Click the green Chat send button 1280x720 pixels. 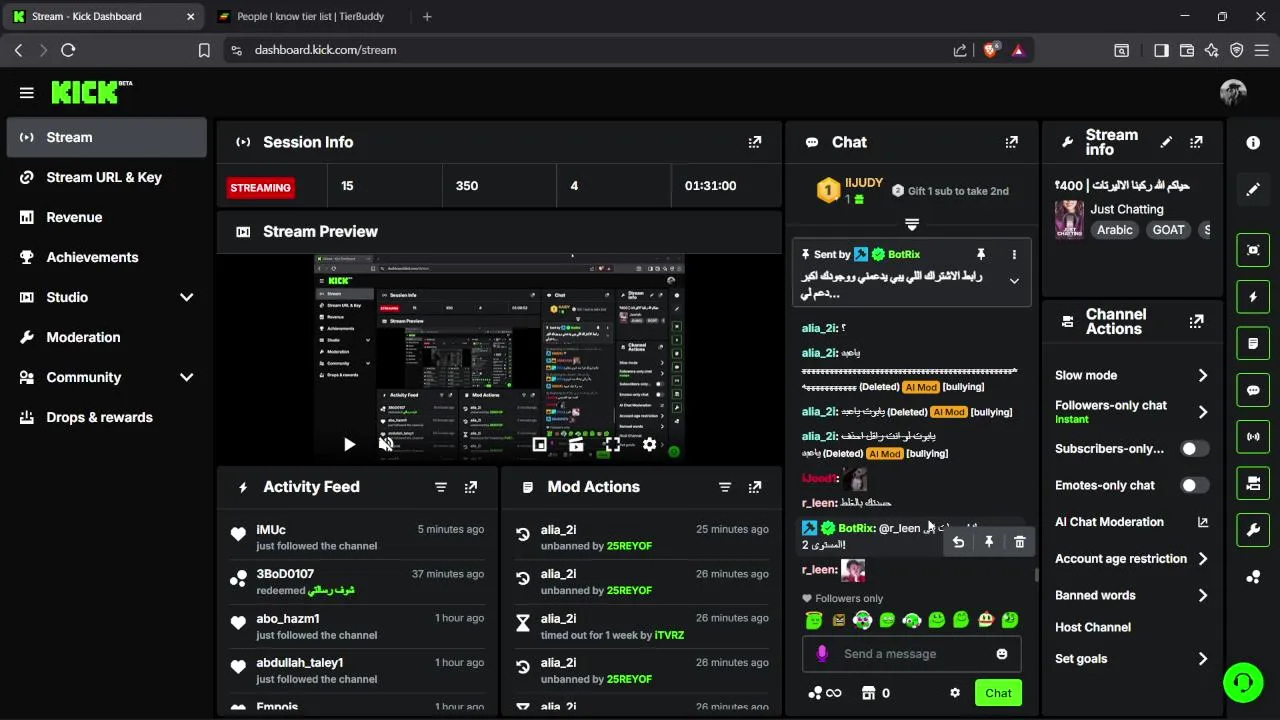(x=998, y=693)
